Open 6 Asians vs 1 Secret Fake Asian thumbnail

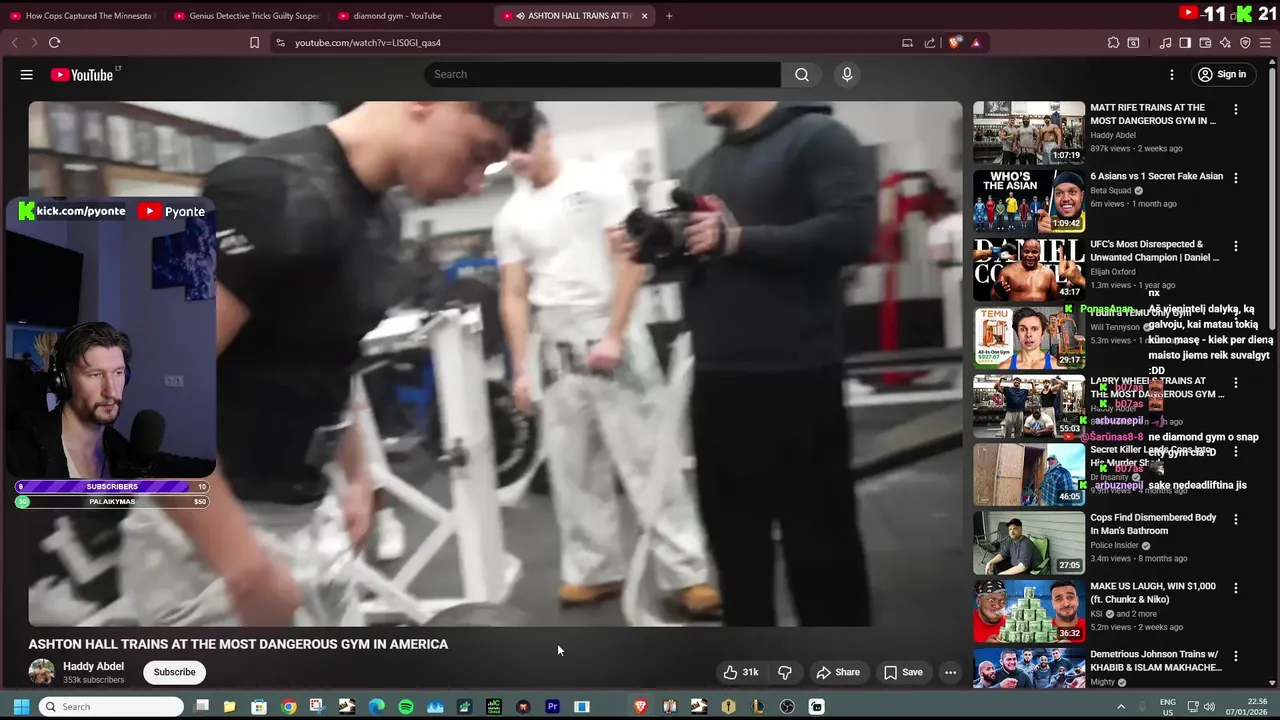[1029, 200]
